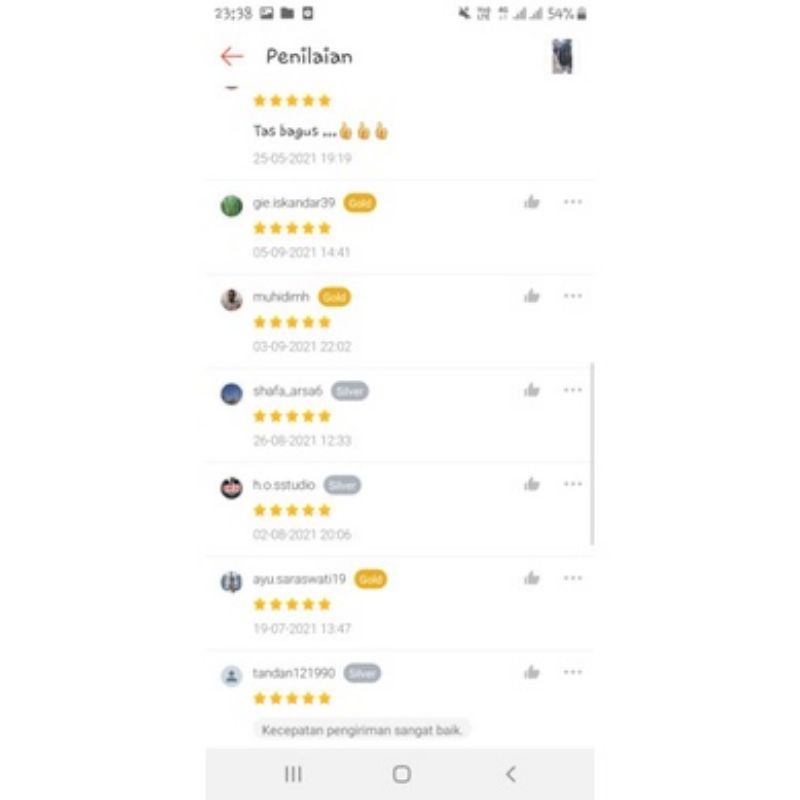
Task: Tap the Android home navigation button
Action: (x=402, y=774)
